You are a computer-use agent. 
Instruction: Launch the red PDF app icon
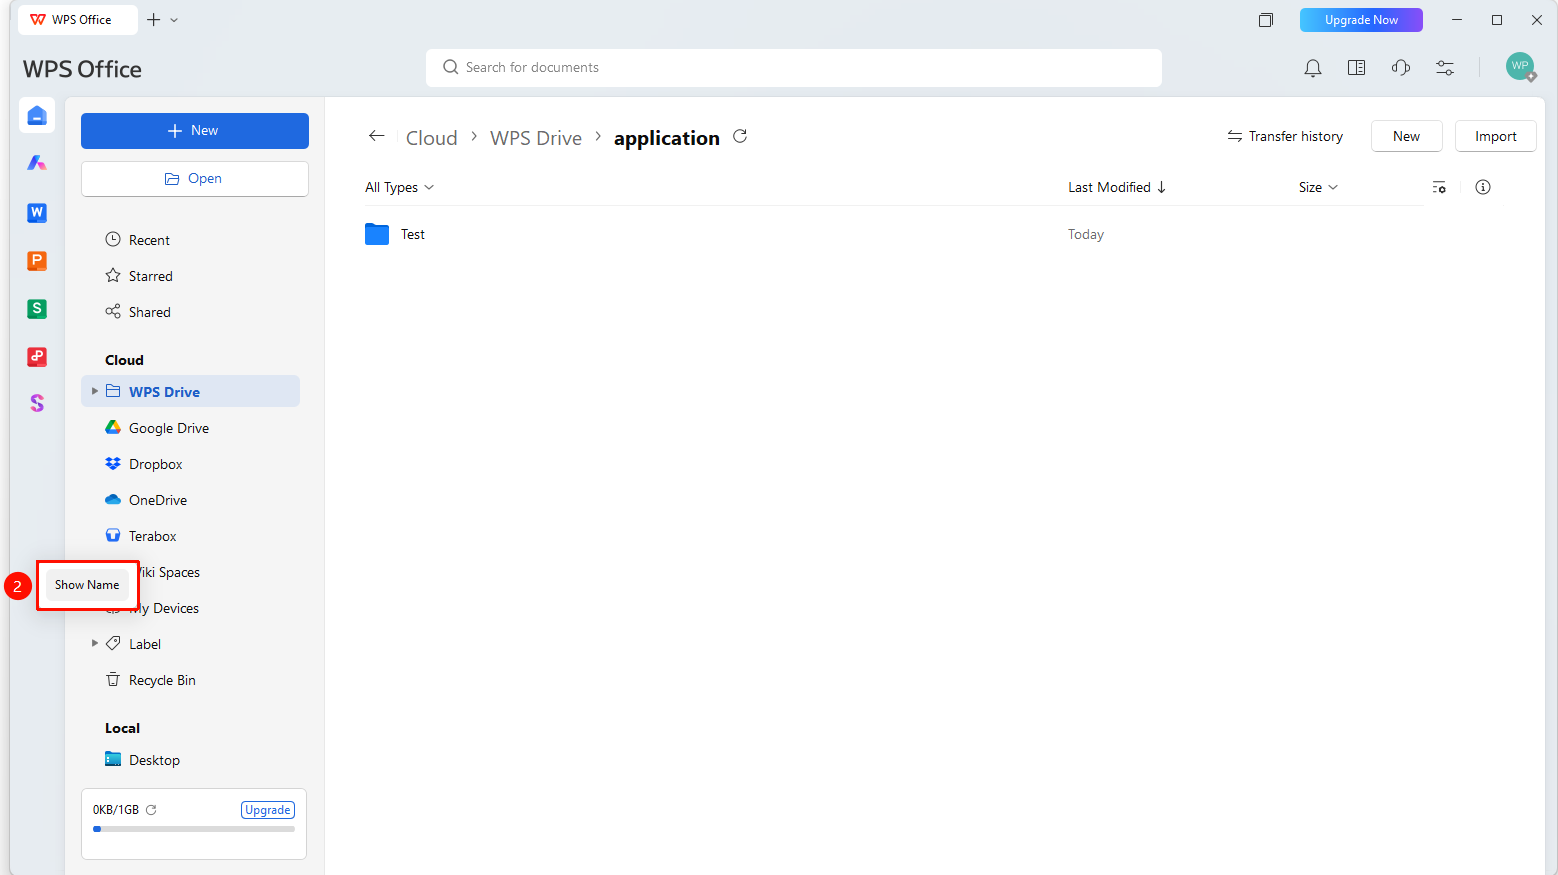pyautogui.click(x=37, y=357)
